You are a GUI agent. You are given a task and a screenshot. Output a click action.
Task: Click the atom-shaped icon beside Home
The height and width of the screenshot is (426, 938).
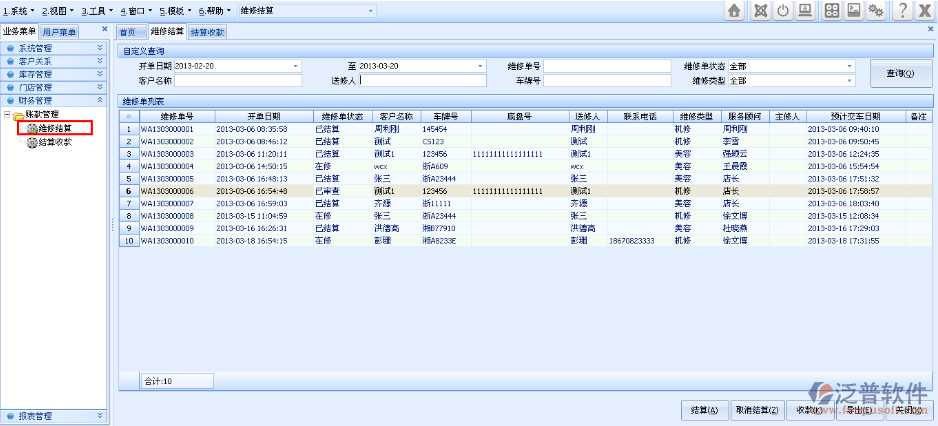[760, 11]
